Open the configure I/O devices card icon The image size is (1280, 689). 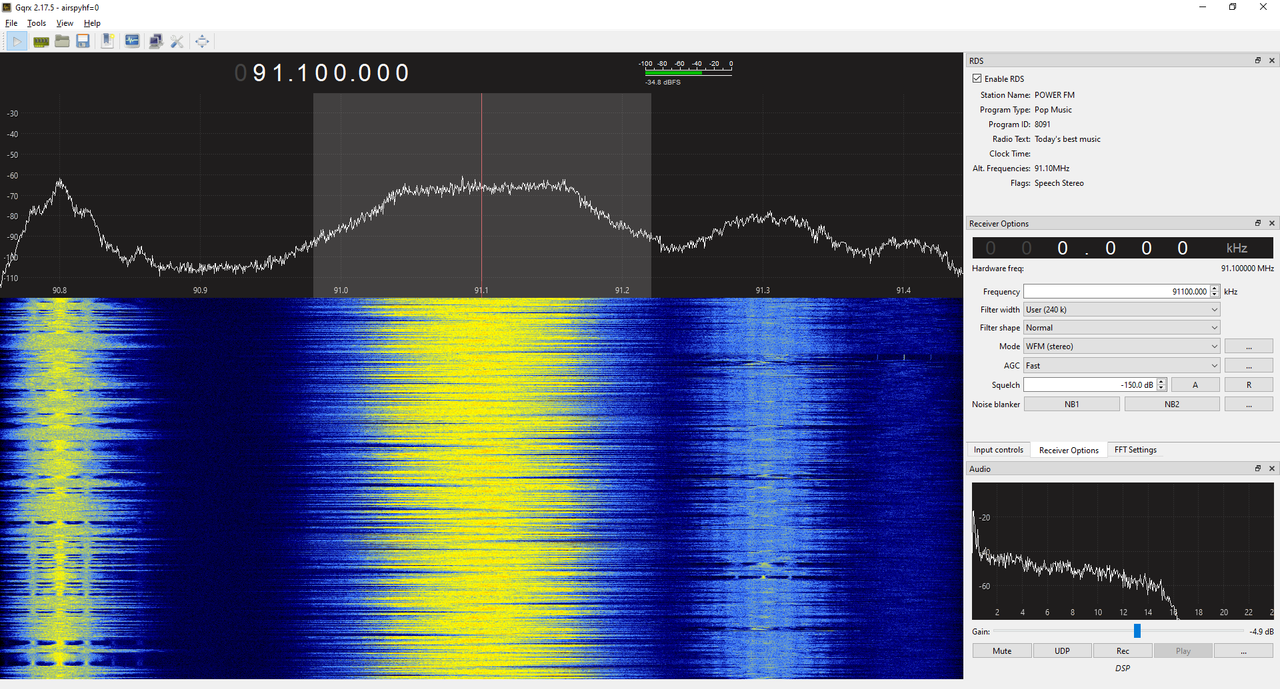click(x=41, y=41)
